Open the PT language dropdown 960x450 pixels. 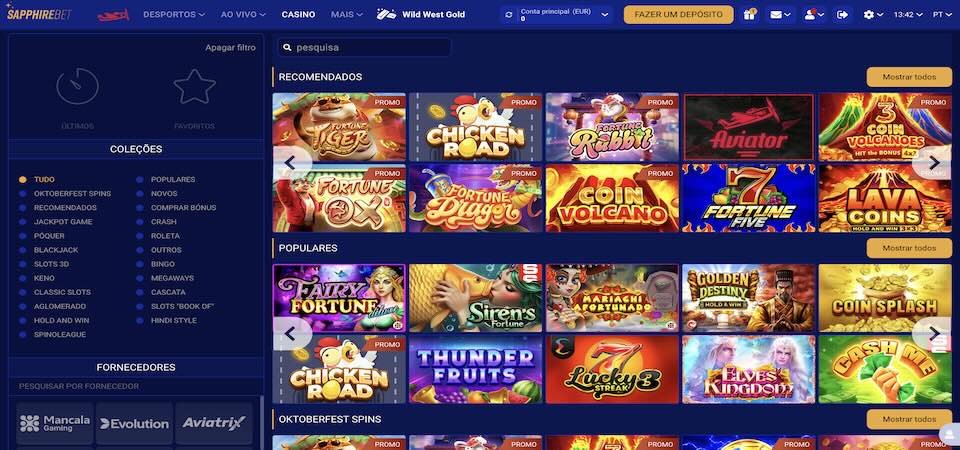[x=942, y=14]
